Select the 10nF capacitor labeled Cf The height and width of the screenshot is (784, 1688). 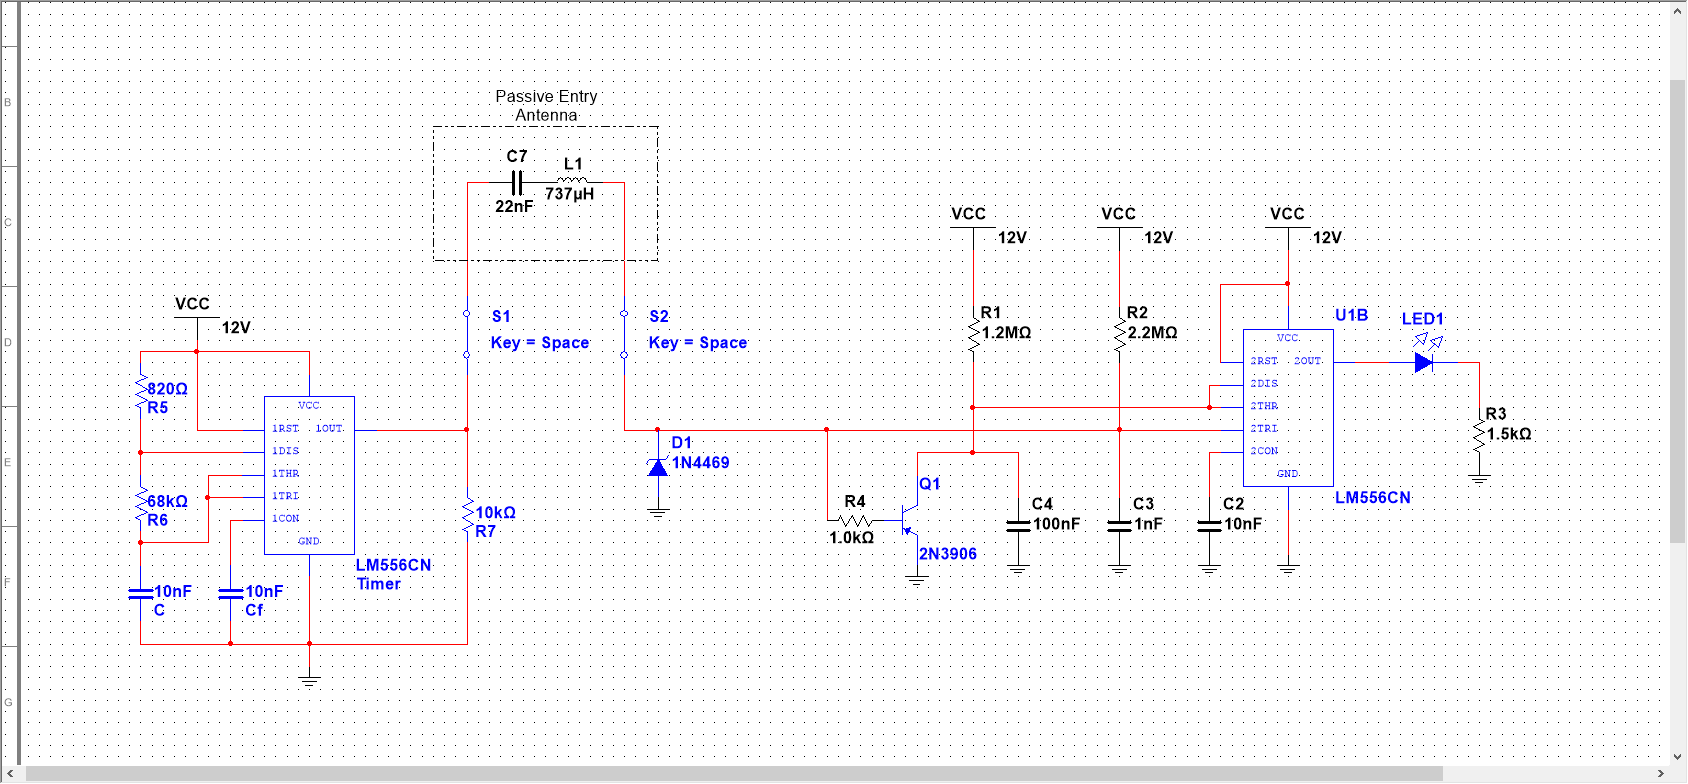(x=230, y=592)
